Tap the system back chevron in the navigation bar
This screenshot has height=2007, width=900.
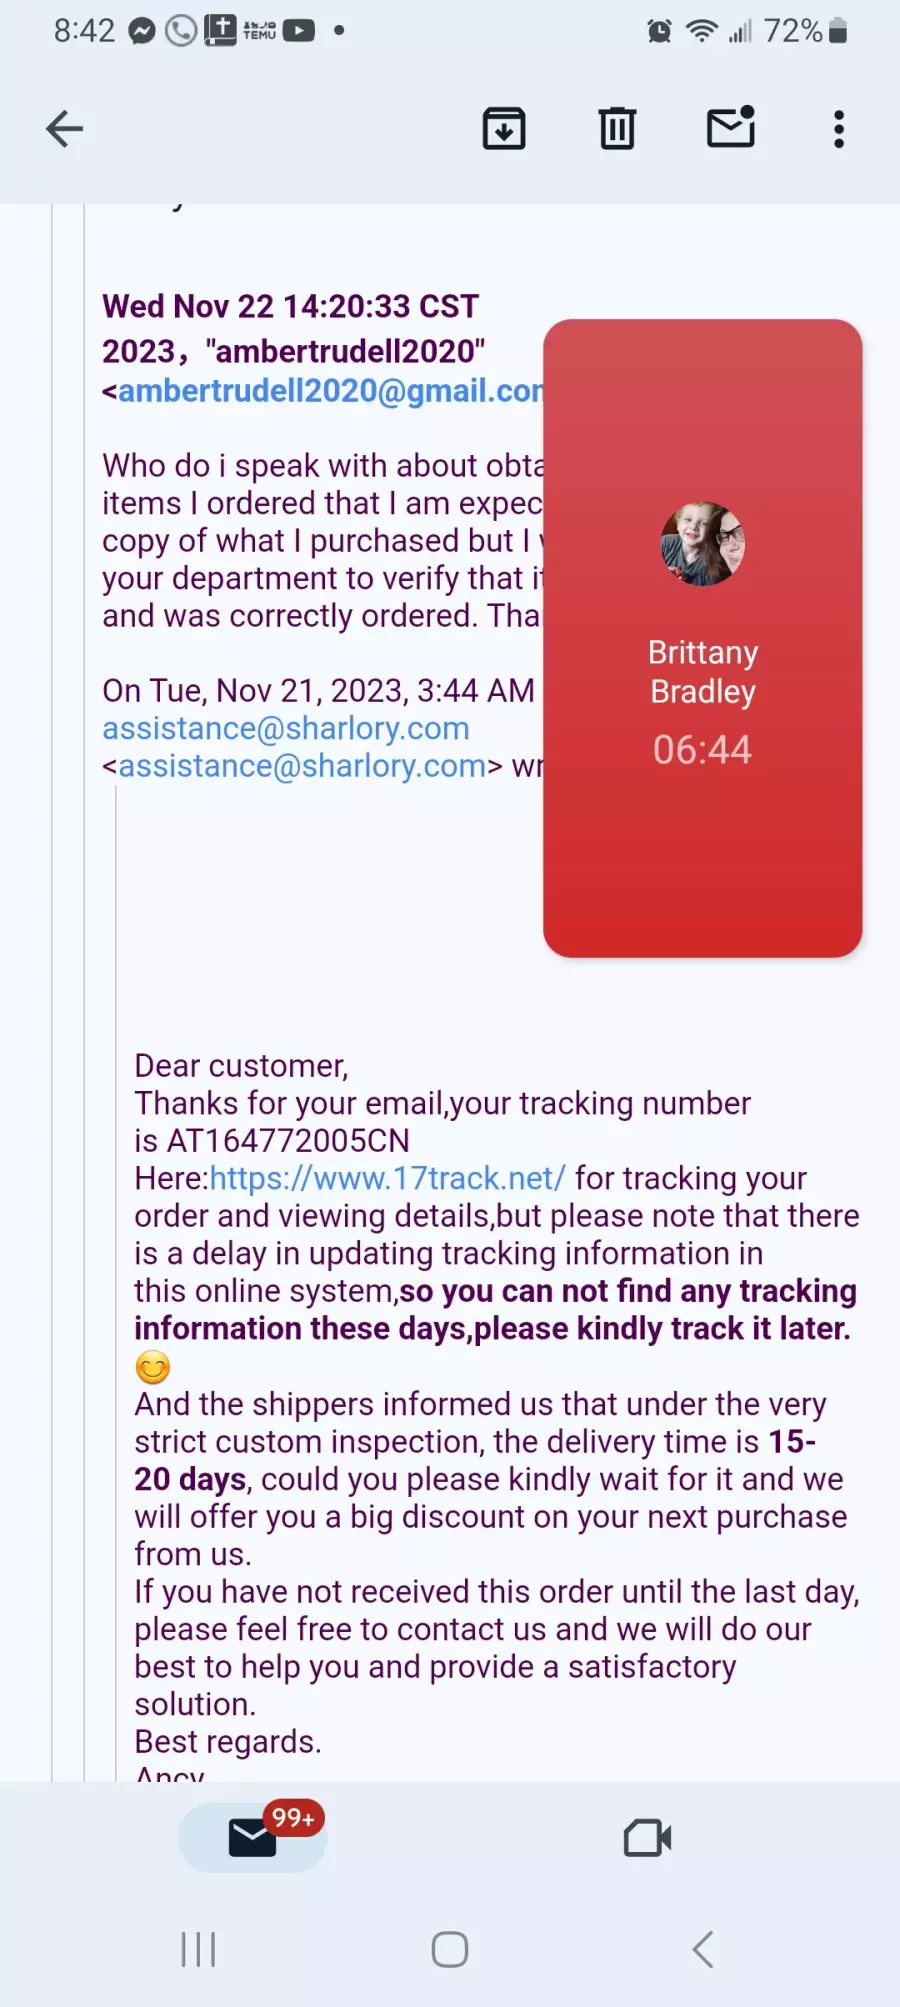tap(703, 1949)
